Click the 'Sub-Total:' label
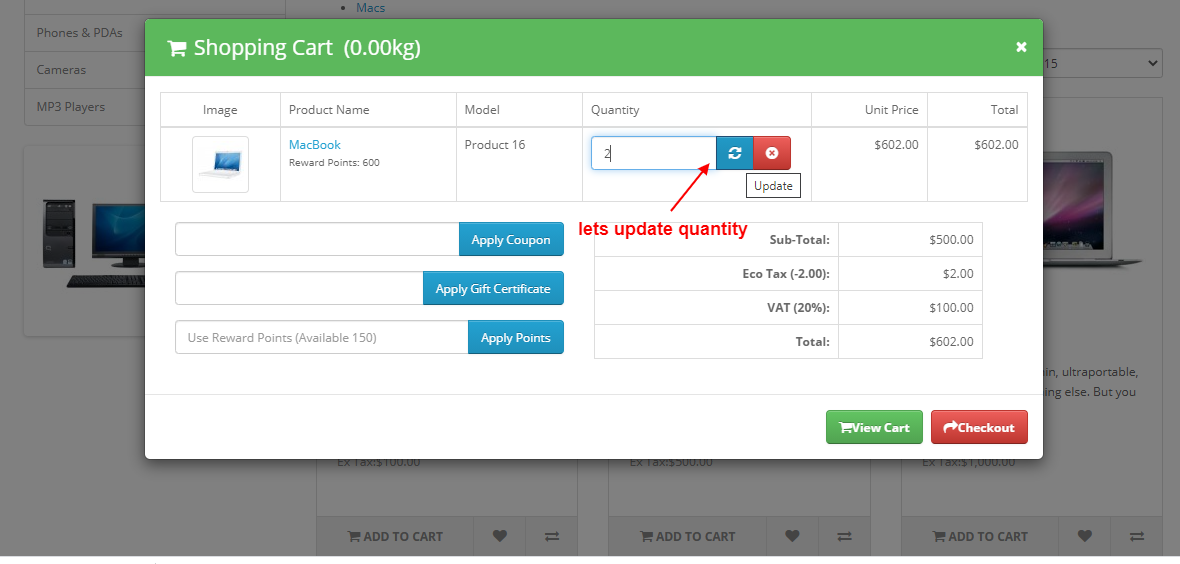Screen dimensions: 1180x564 (x=799, y=240)
